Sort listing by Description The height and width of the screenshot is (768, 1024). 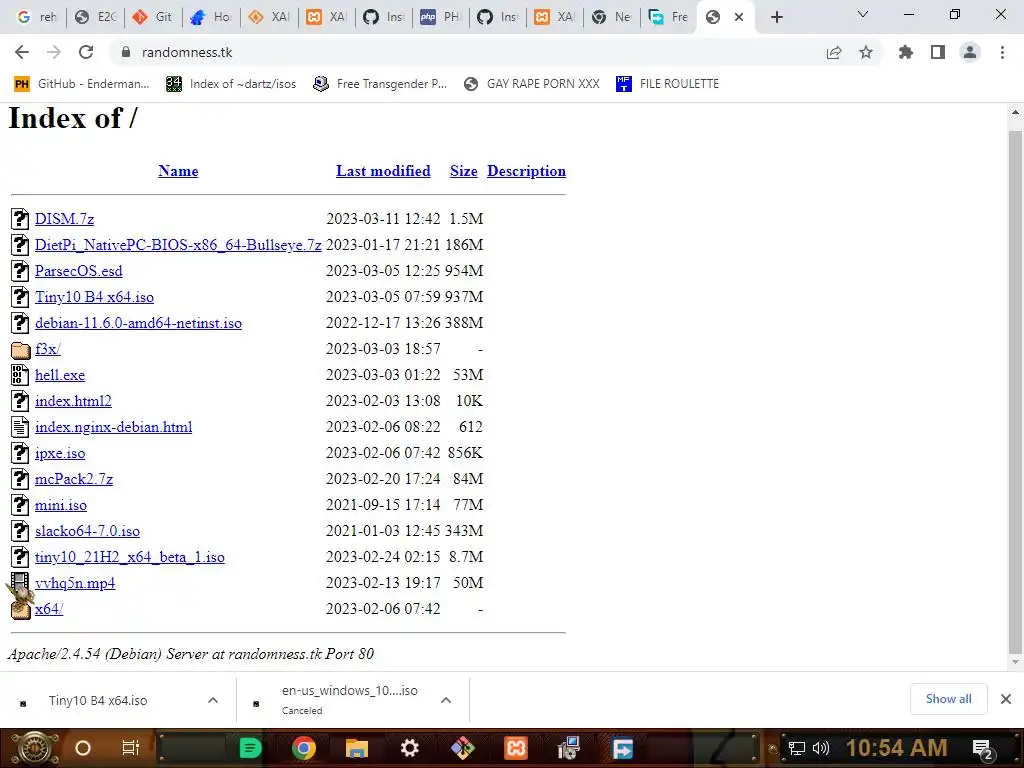(526, 171)
